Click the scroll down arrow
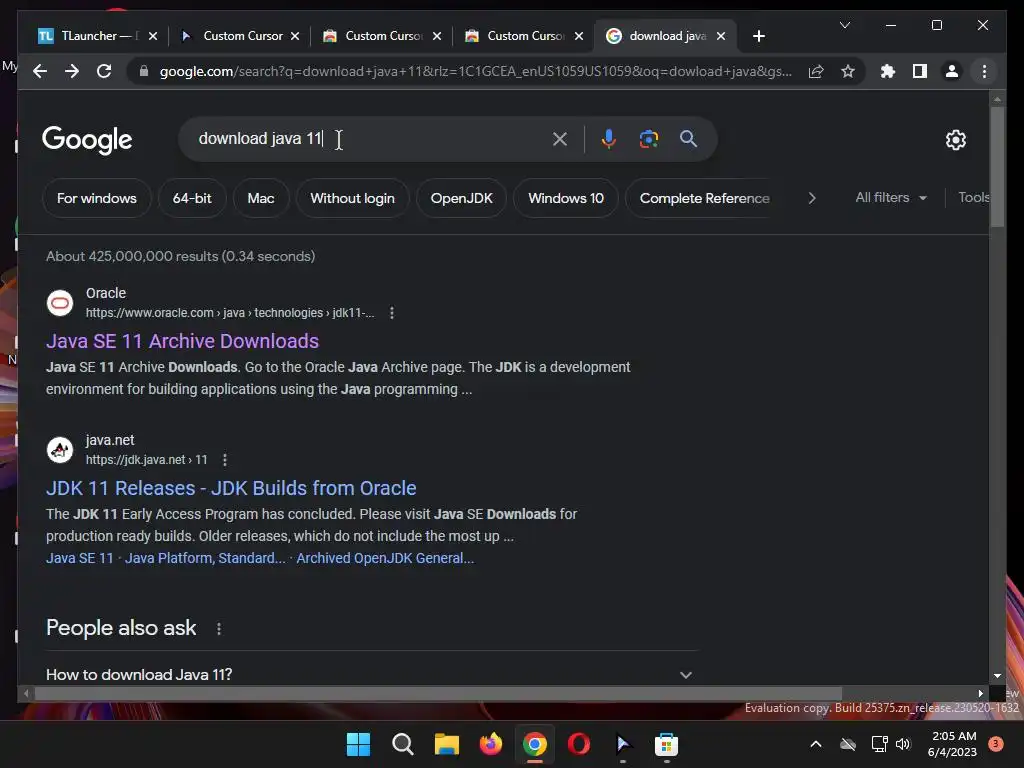Screen dimensions: 1024x768 pos(997,676)
